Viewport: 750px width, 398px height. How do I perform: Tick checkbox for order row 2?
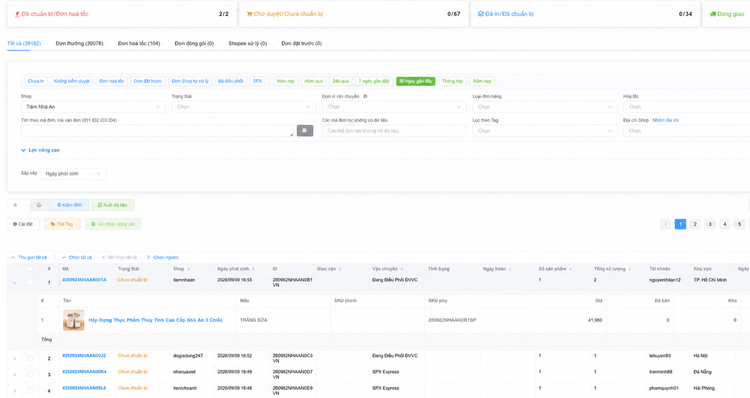[30, 358]
